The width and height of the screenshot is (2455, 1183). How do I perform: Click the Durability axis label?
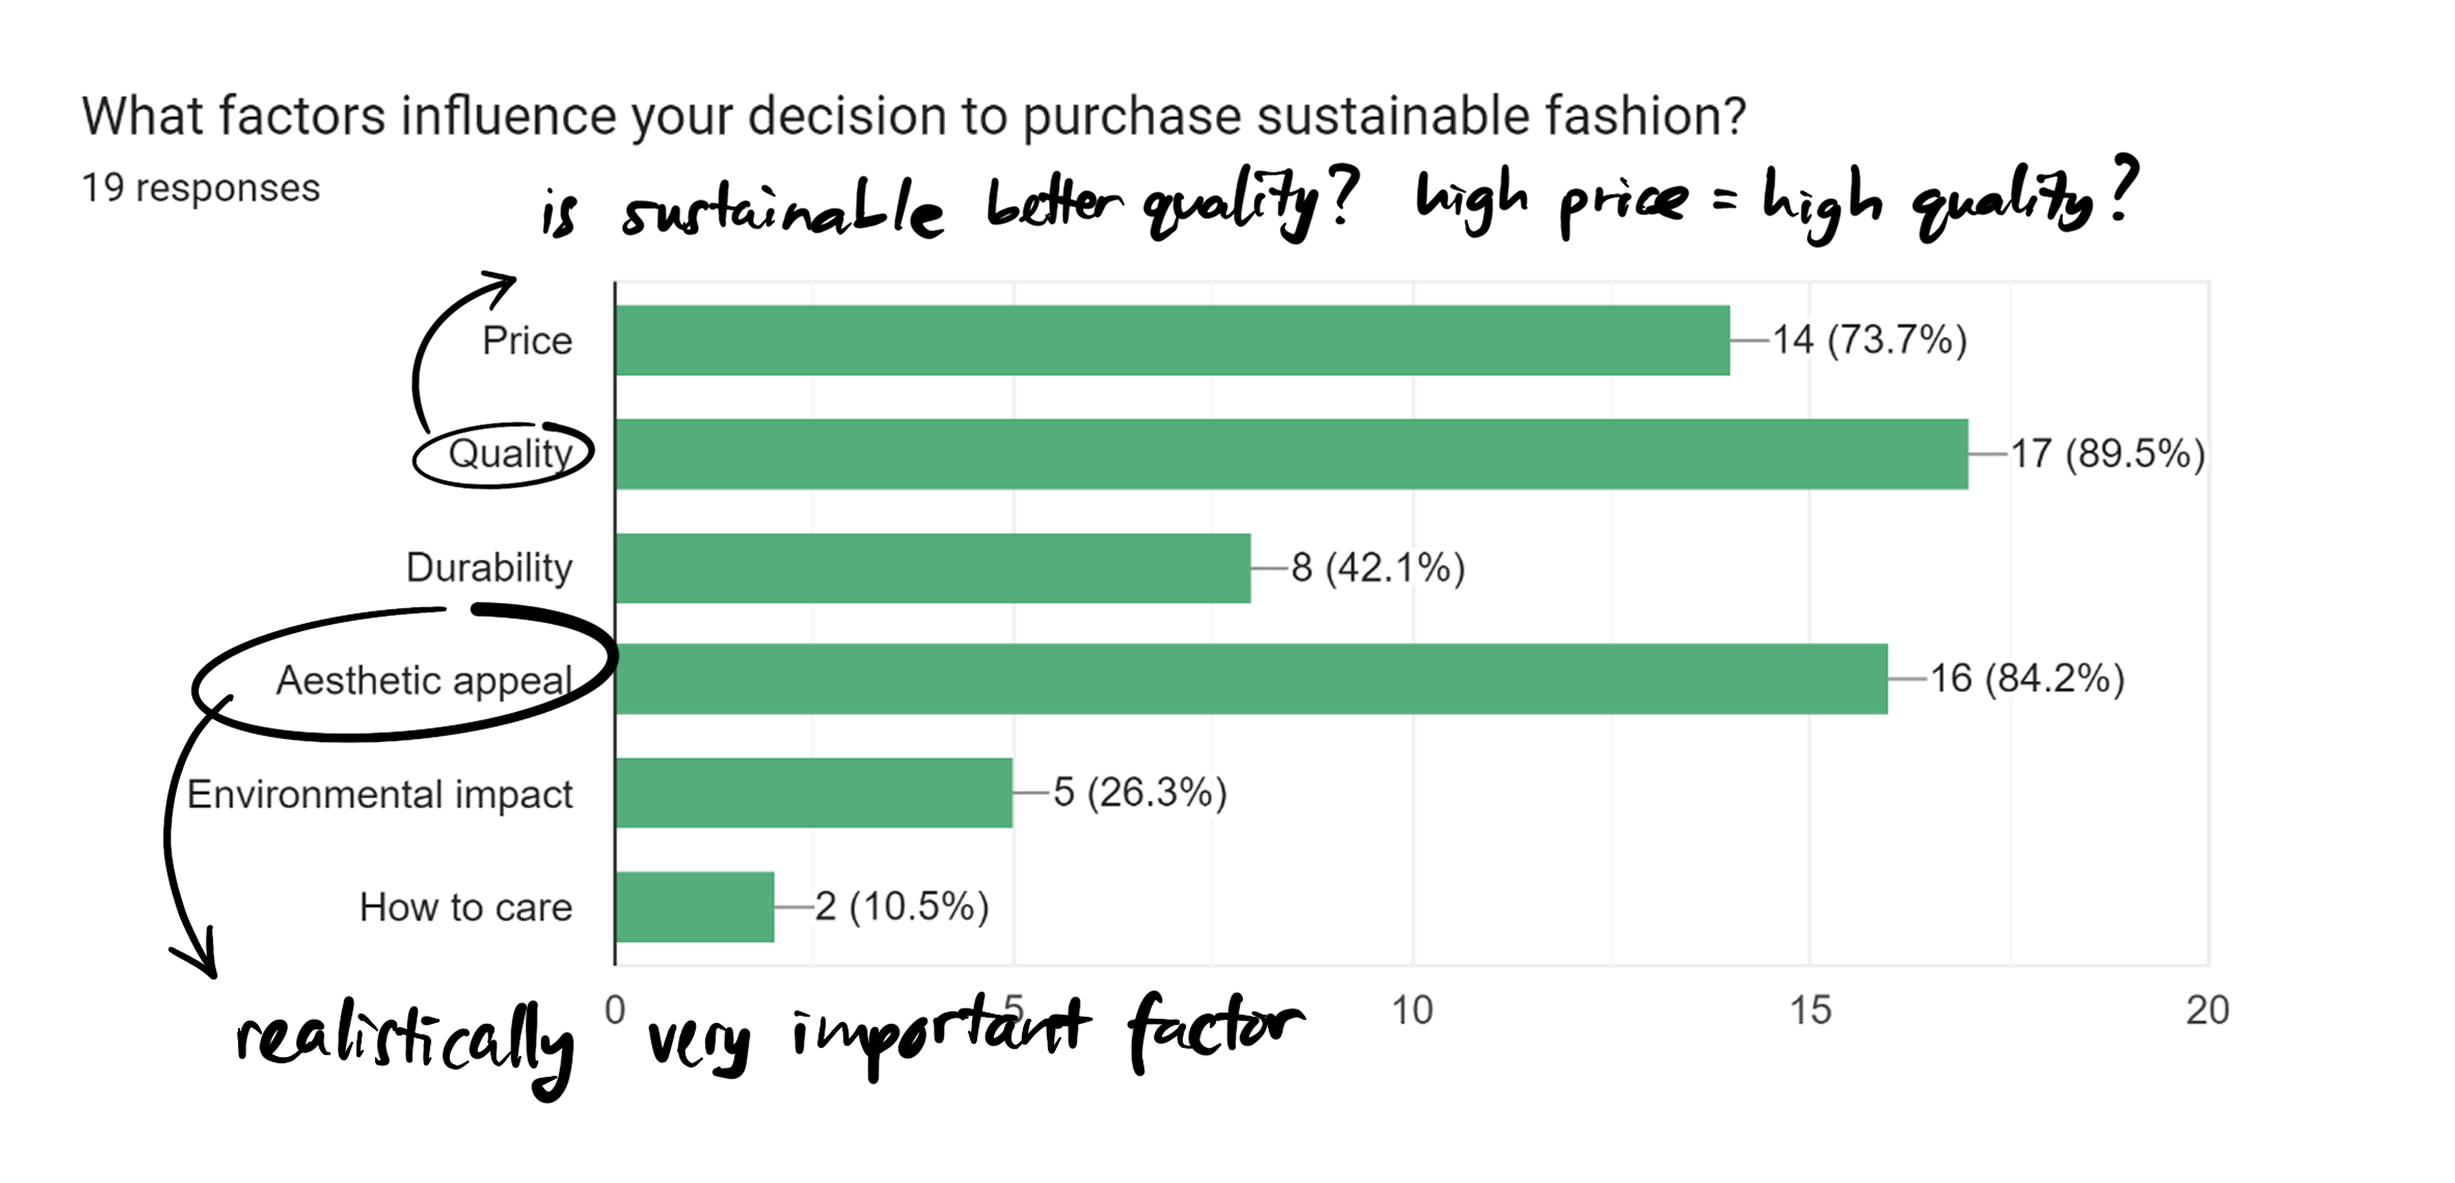[489, 568]
